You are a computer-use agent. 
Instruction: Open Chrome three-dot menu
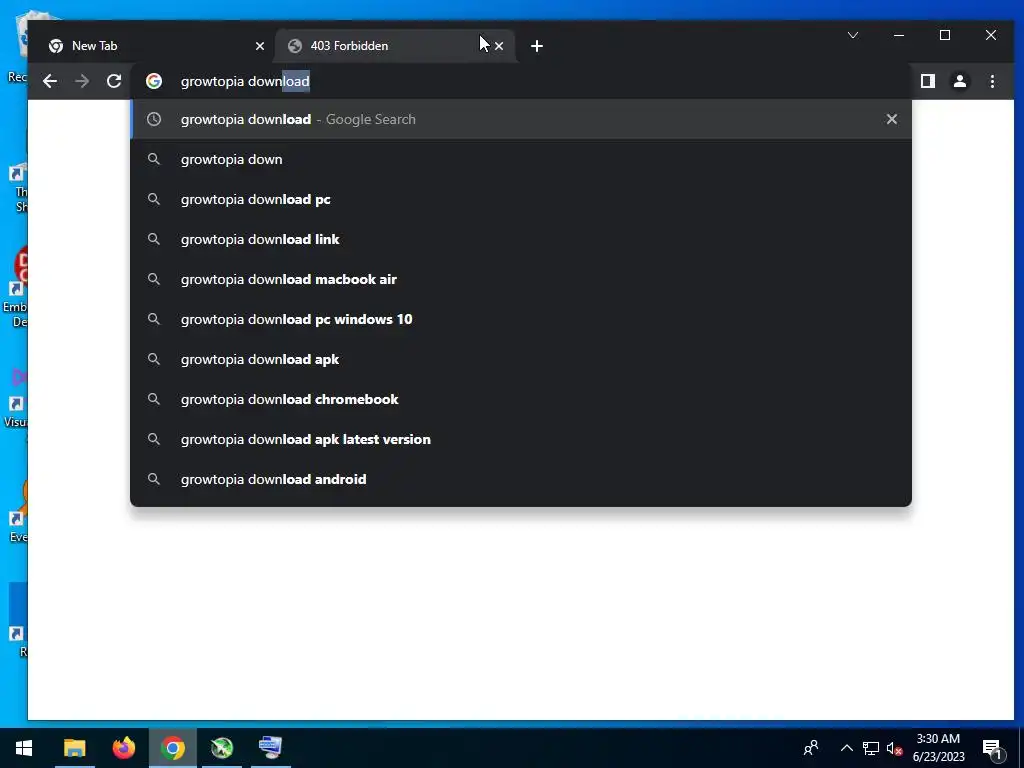(x=992, y=81)
